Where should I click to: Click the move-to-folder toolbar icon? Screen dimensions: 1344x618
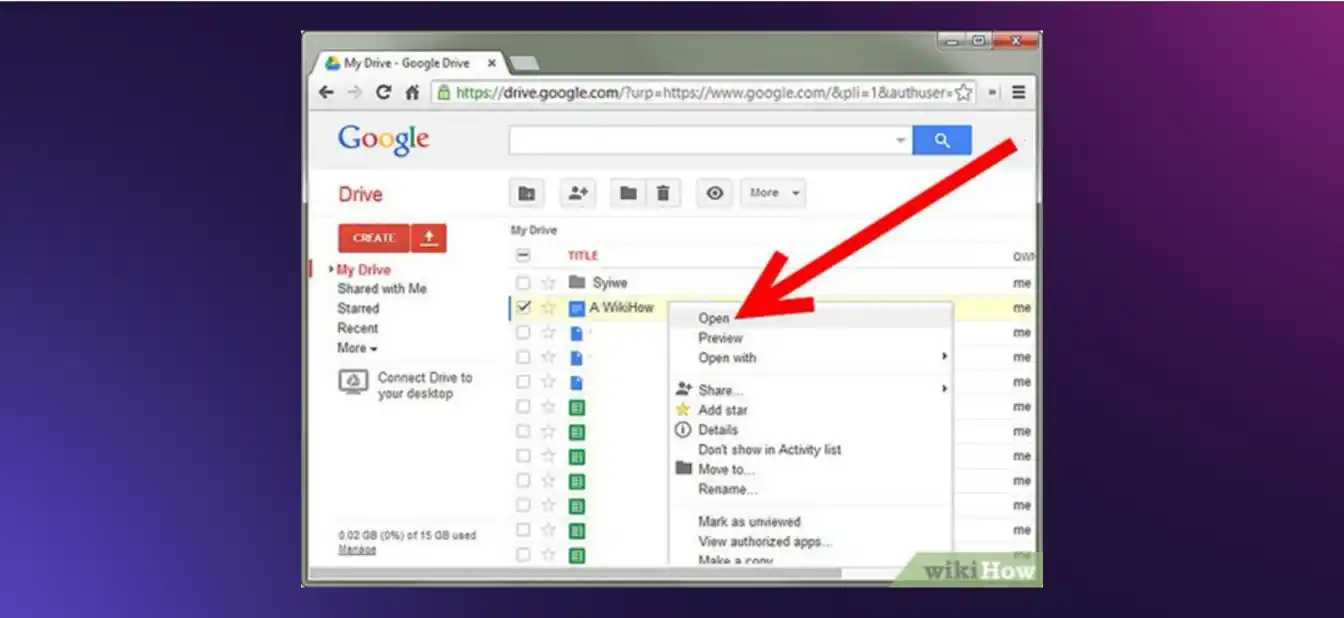pyautogui.click(x=628, y=193)
